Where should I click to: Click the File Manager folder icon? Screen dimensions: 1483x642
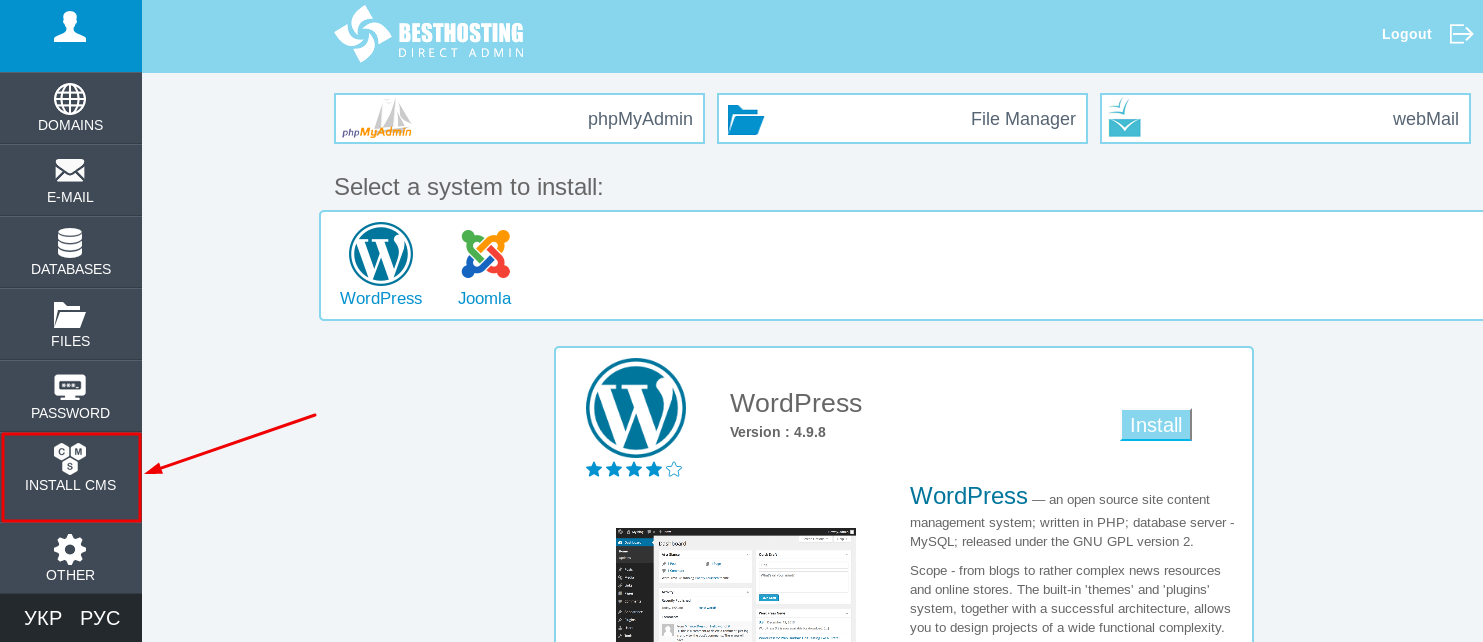[x=746, y=120]
